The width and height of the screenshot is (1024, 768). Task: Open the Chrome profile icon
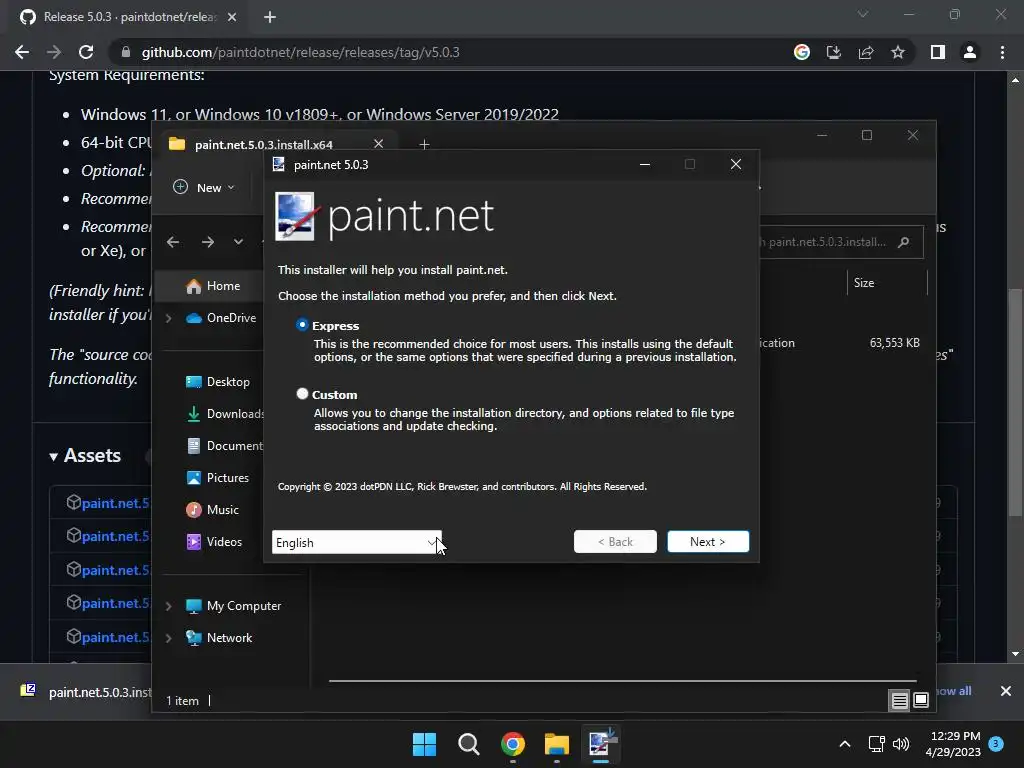[x=970, y=52]
